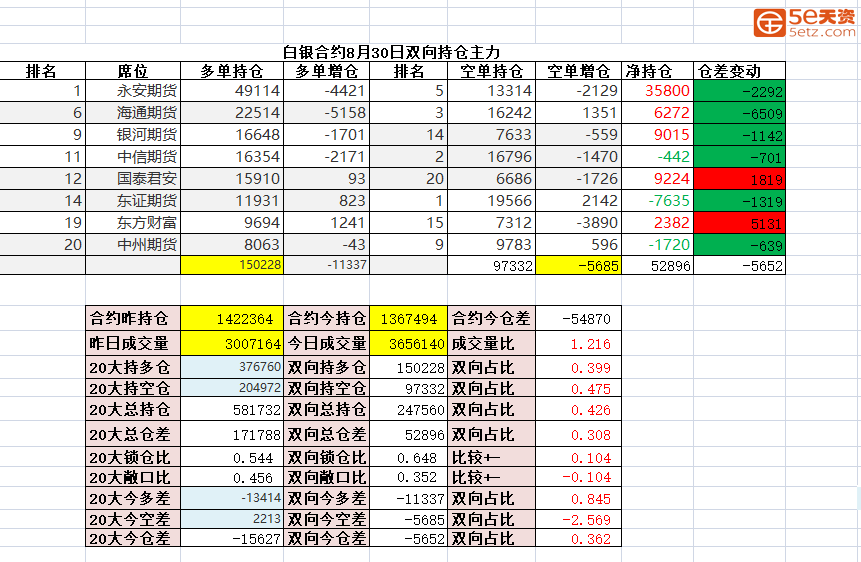Image resolution: width=861 pixels, height=562 pixels.
Task: Click the 国泰君安 seat cell
Action: 133,179
